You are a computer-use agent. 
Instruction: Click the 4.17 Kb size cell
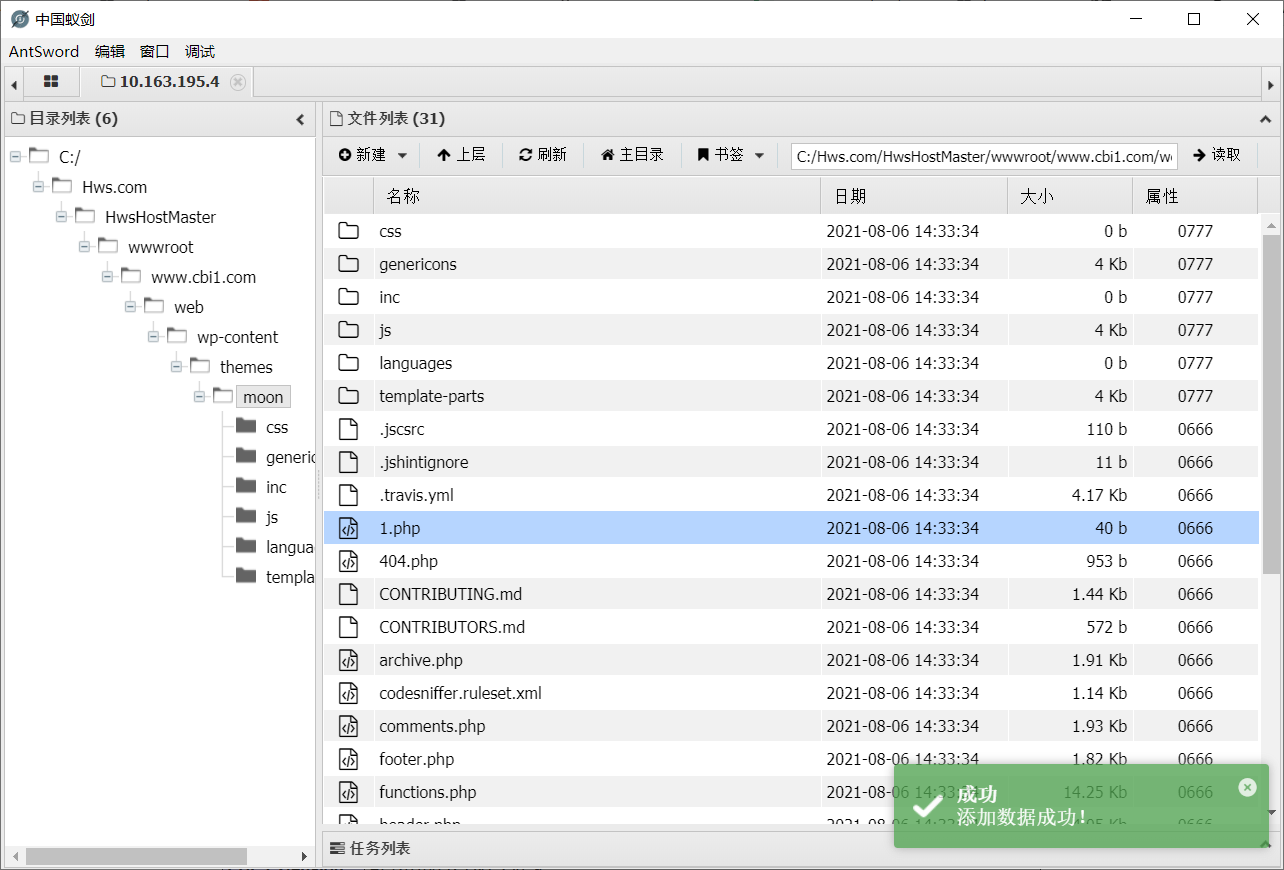[x=1099, y=495]
